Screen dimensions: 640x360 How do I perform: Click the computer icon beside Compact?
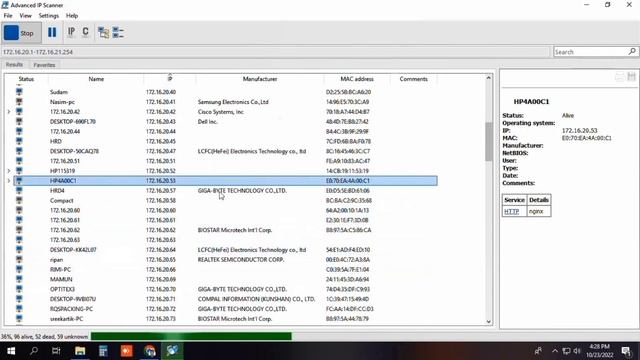coord(19,200)
